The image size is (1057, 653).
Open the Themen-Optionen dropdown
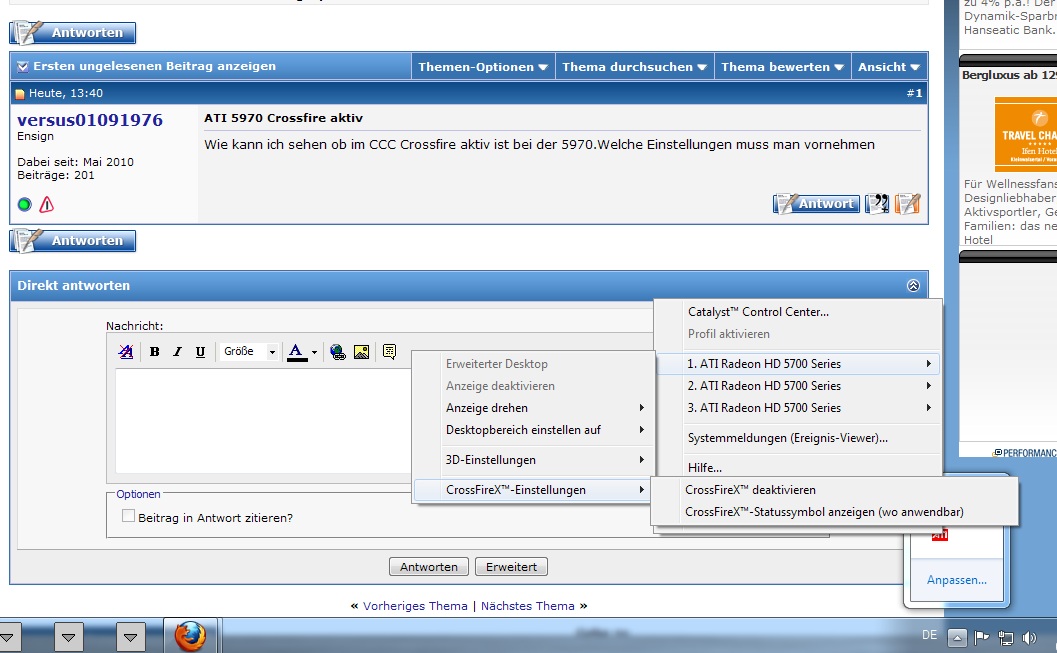(x=483, y=67)
